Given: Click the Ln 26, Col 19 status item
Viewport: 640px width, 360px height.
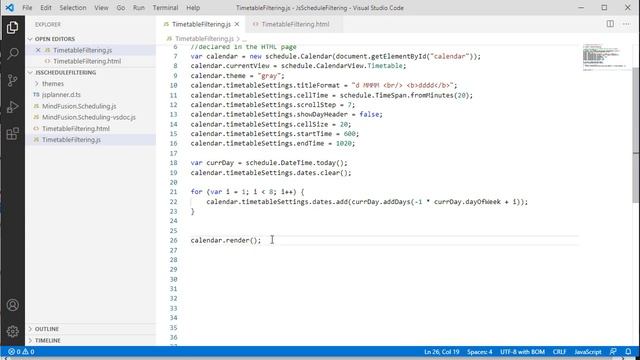Looking at the screenshot, I should pos(442,351).
